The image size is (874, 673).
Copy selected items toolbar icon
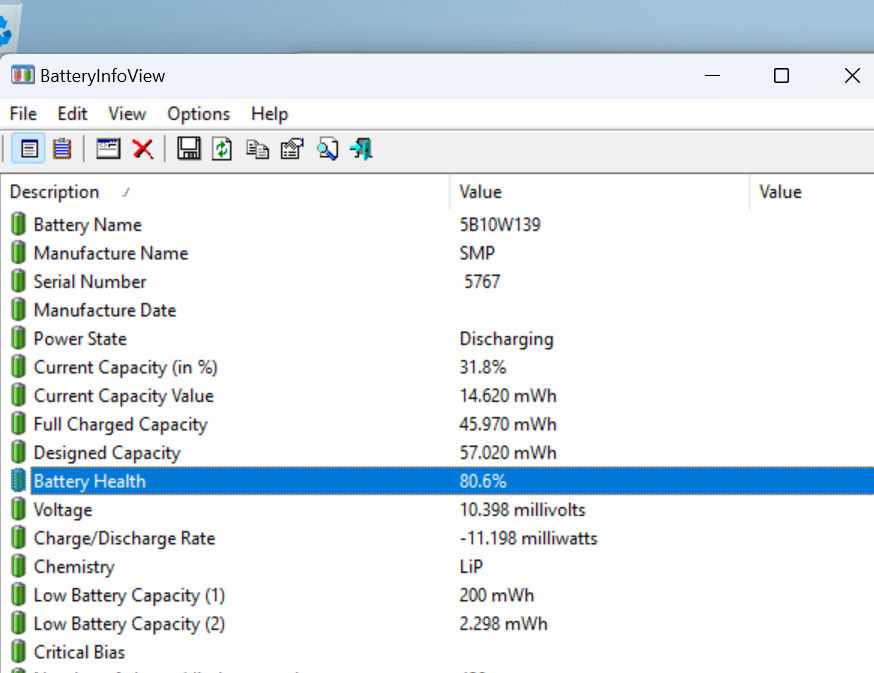pos(258,149)
